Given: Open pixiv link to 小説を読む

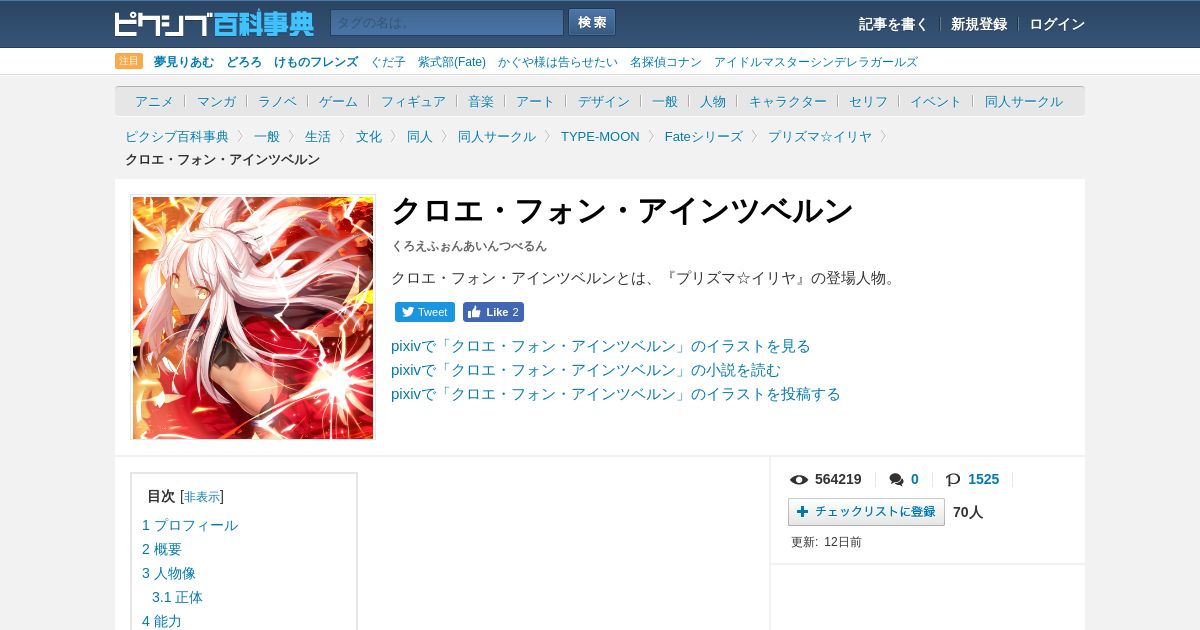Looking at the screenshot, I should (586, 370).
